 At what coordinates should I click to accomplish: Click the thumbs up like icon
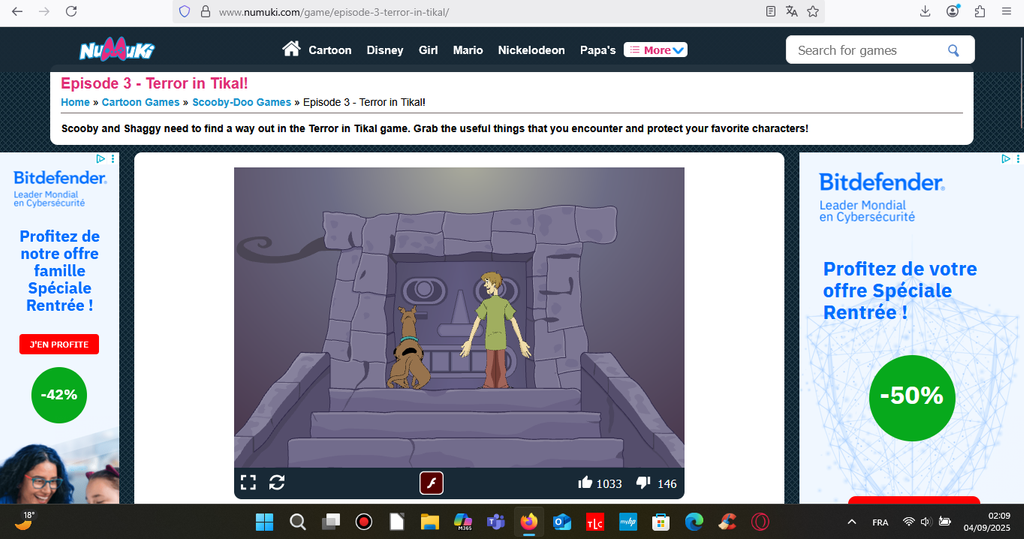tap(585, 483)
